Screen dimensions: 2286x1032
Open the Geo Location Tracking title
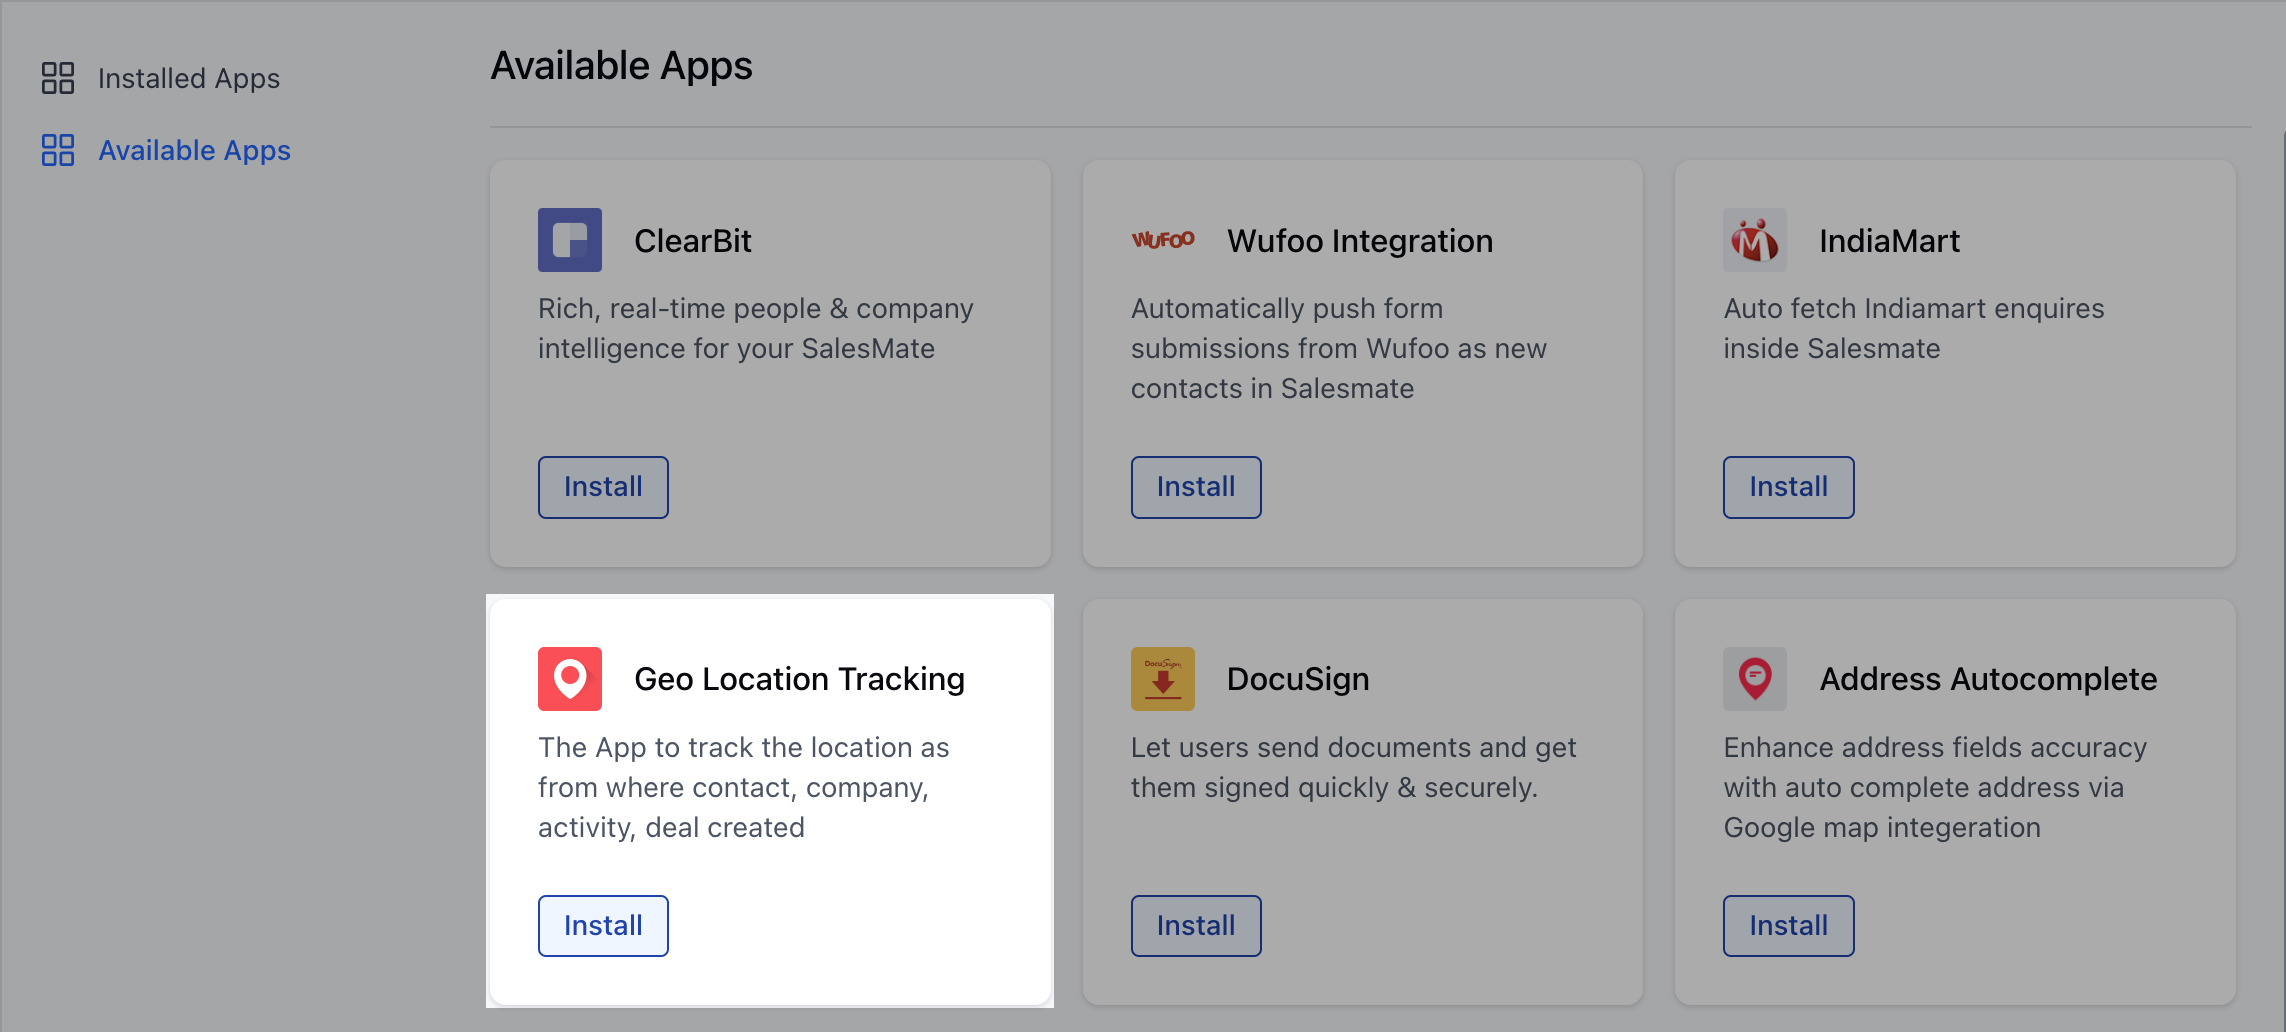click(x=800, y=679)
